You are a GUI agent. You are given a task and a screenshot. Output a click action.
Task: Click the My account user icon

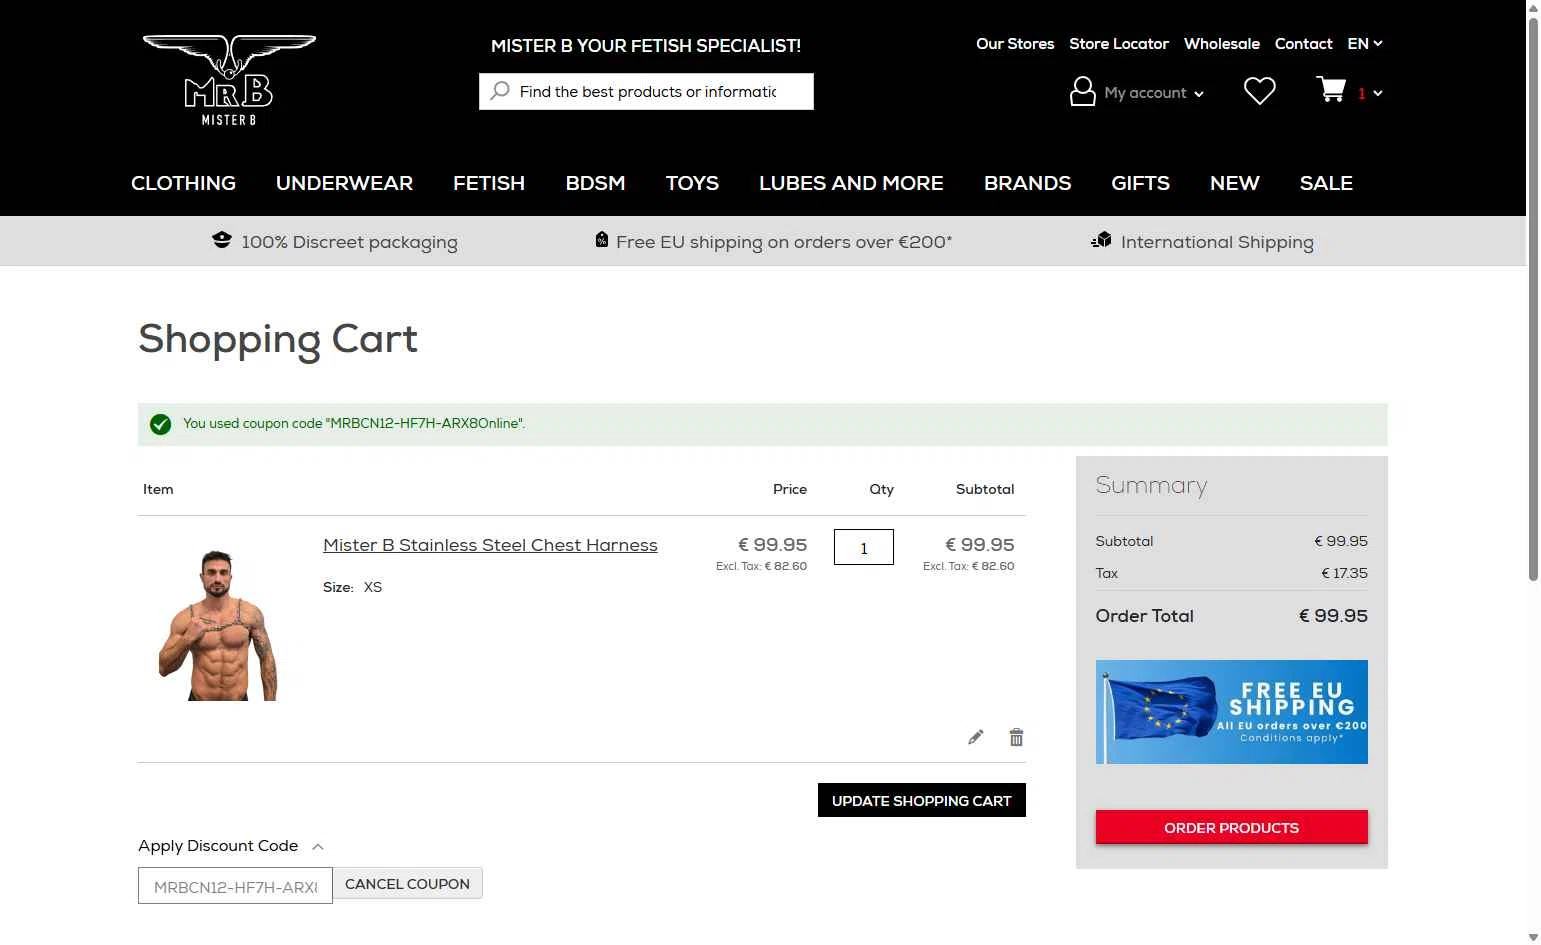1082,91
